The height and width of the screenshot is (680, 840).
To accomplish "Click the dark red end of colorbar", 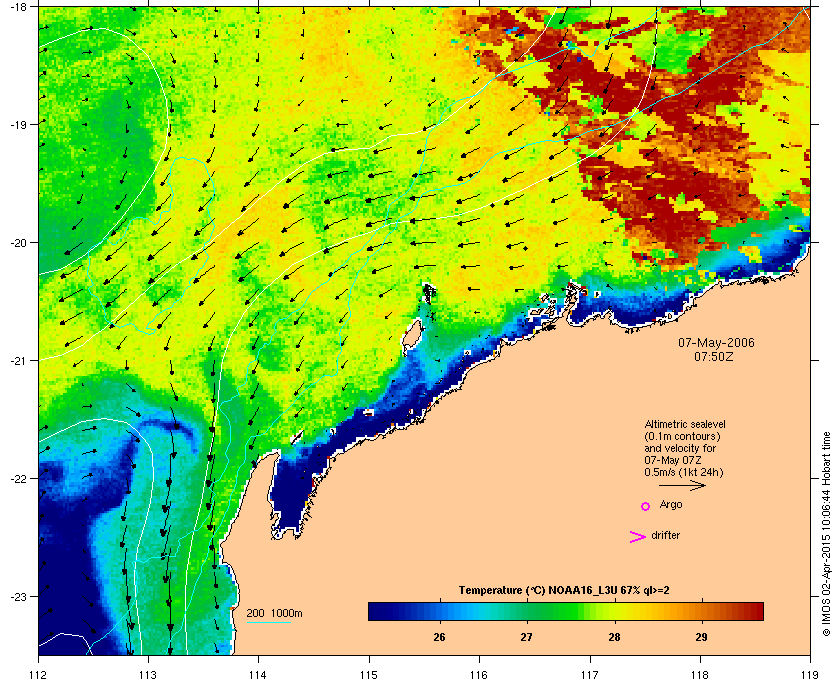I will pyautogui.click(x=754, y=611).
